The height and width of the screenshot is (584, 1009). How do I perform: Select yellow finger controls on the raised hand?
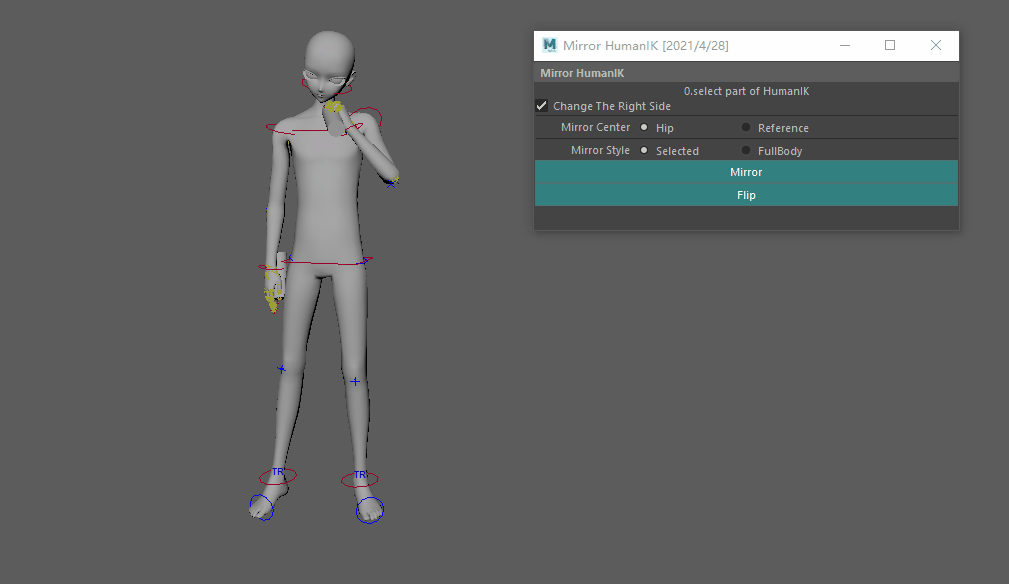coord(335,106)
